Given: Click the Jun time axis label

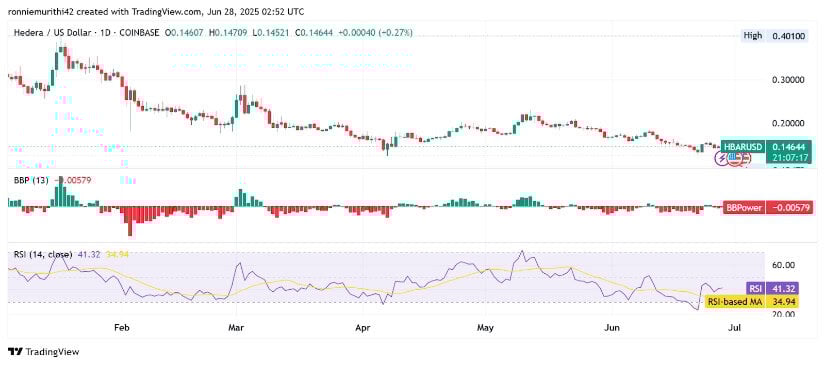Looking at the screenshot, I should [x=611, y=328].
